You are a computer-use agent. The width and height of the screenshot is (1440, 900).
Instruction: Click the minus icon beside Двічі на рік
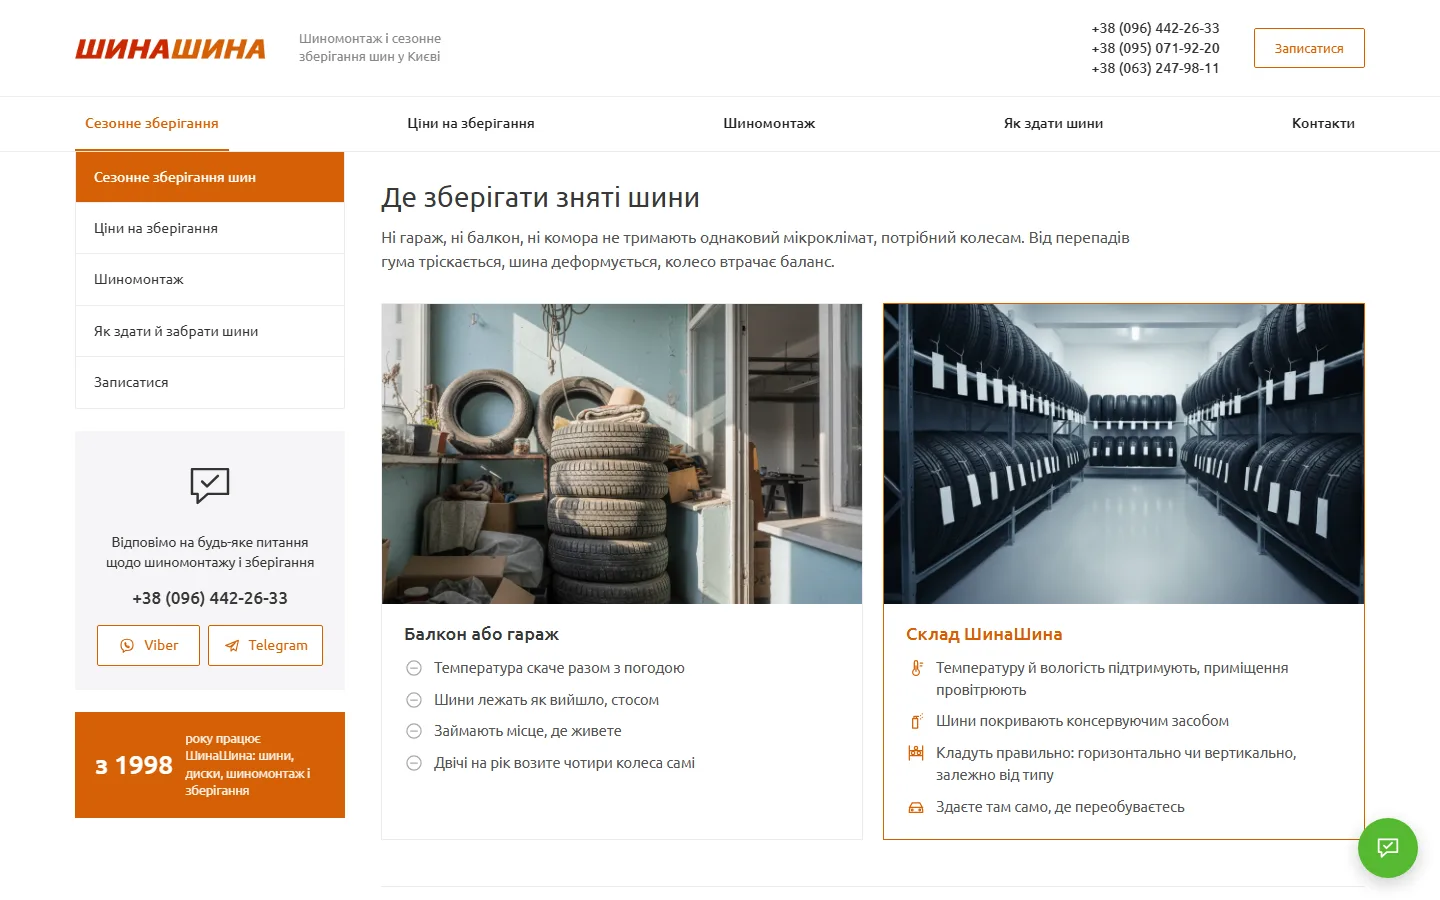click(414, 763)
